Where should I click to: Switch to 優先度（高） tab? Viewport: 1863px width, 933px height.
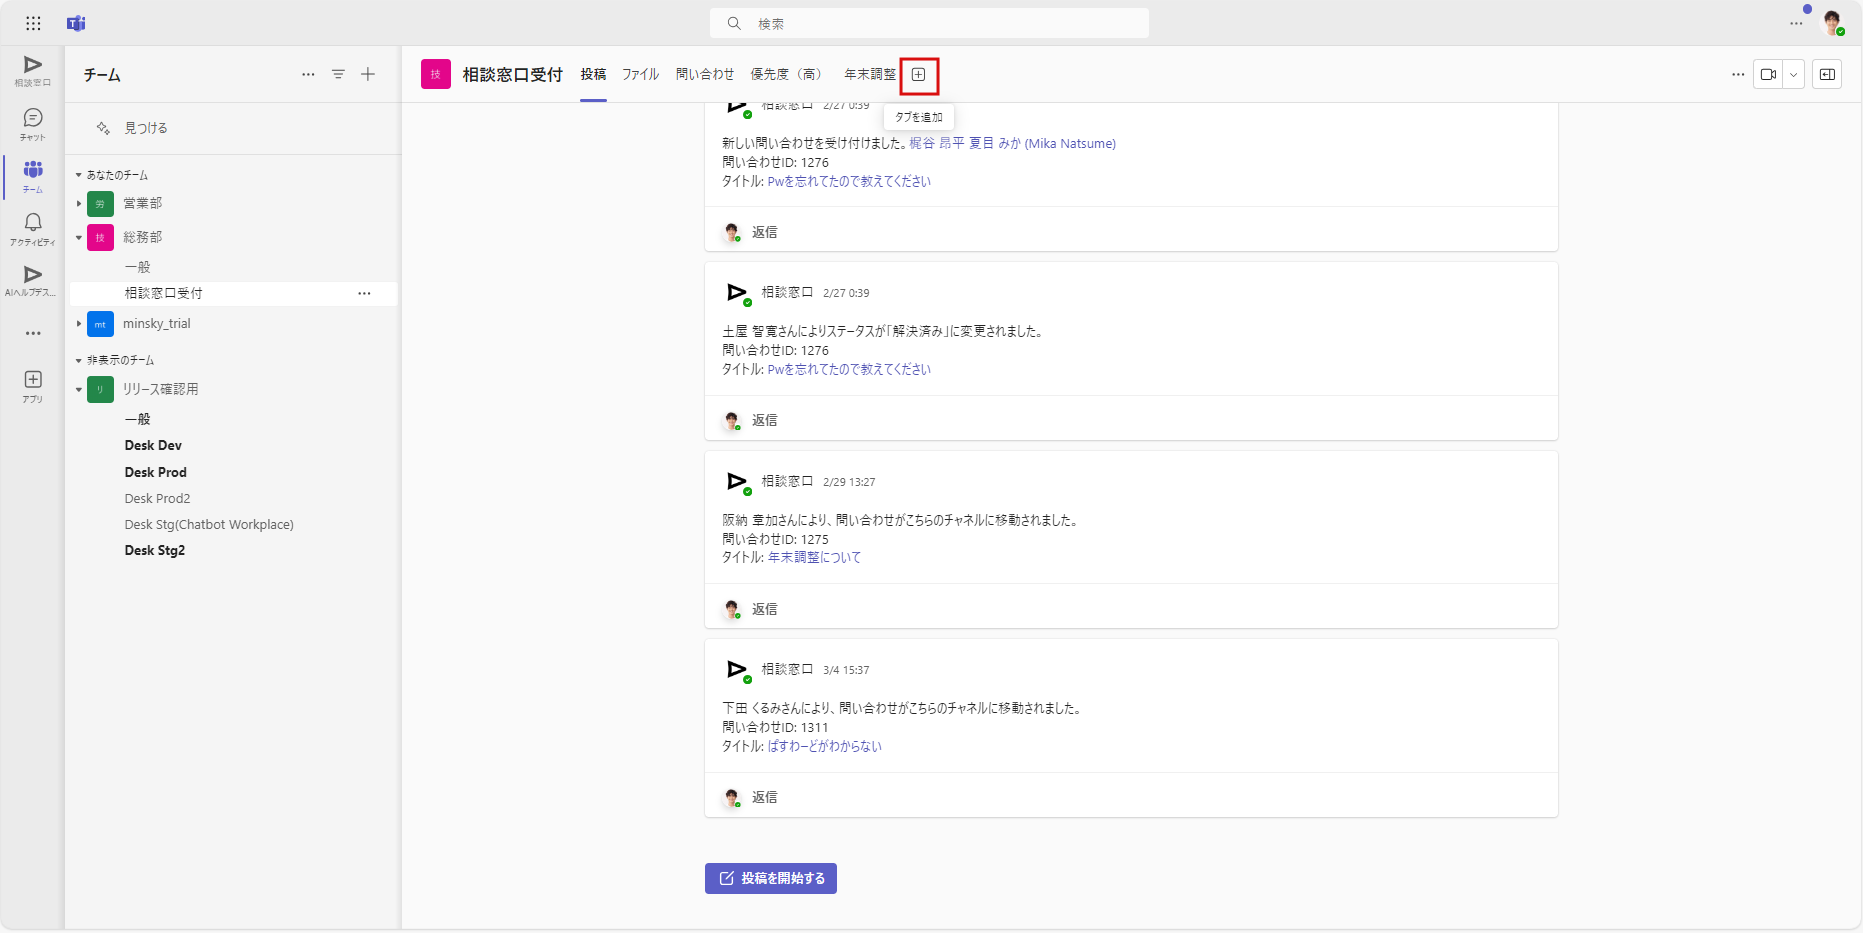click(x=786, y=74)
